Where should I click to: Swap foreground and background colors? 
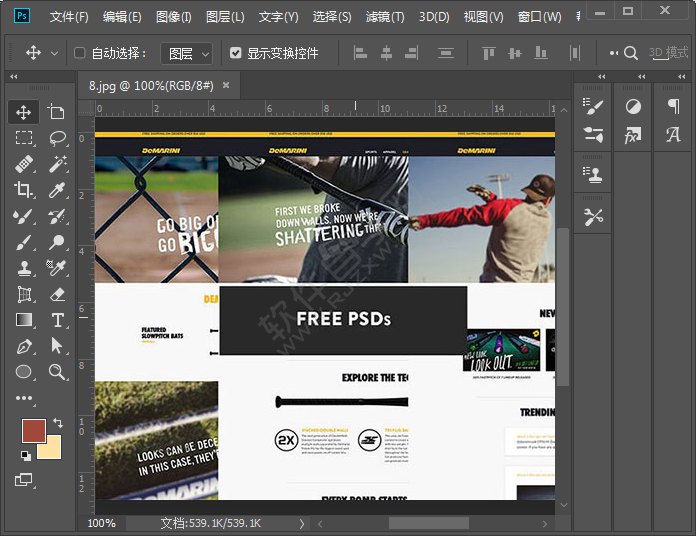[x=57, y=423]
